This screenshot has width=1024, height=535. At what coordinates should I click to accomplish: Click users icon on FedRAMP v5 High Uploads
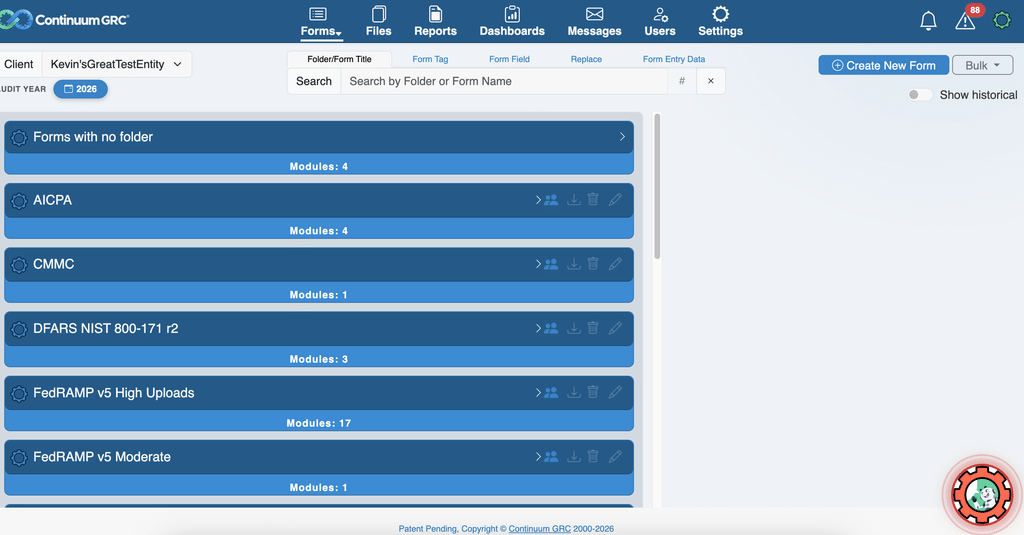551,393
